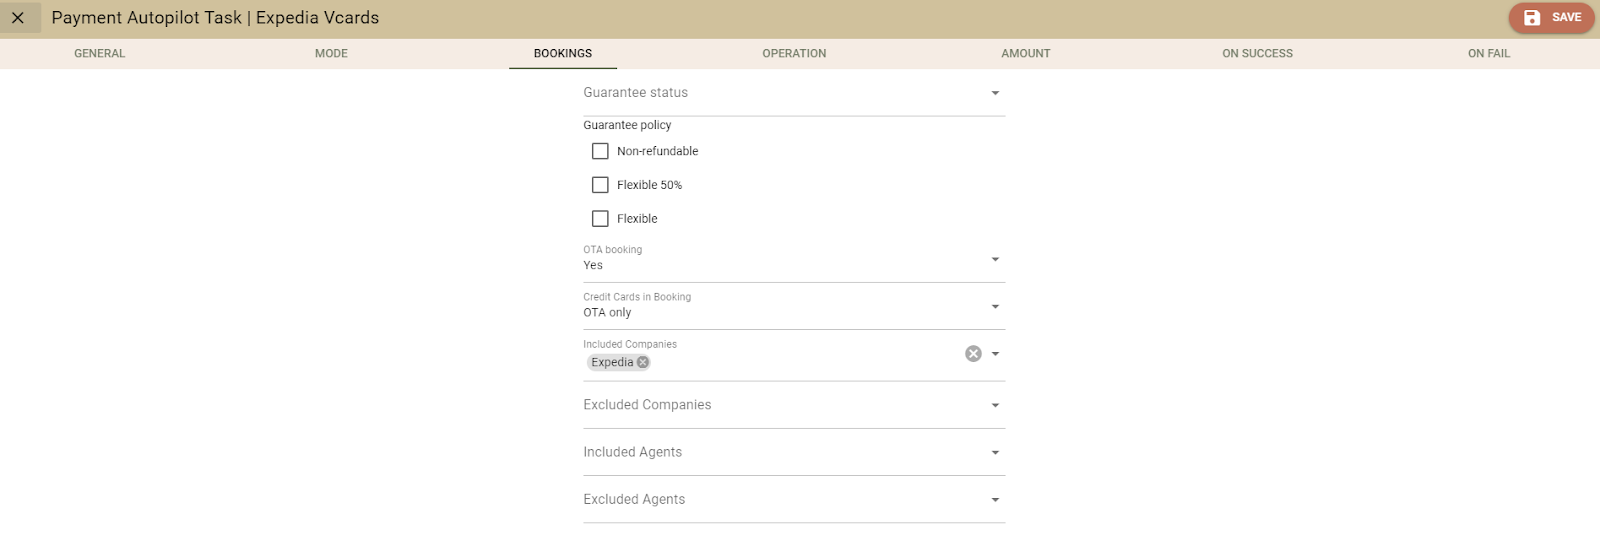Switch to the On Success tab
The image size is (1600, 541).
click(1257, 54)
